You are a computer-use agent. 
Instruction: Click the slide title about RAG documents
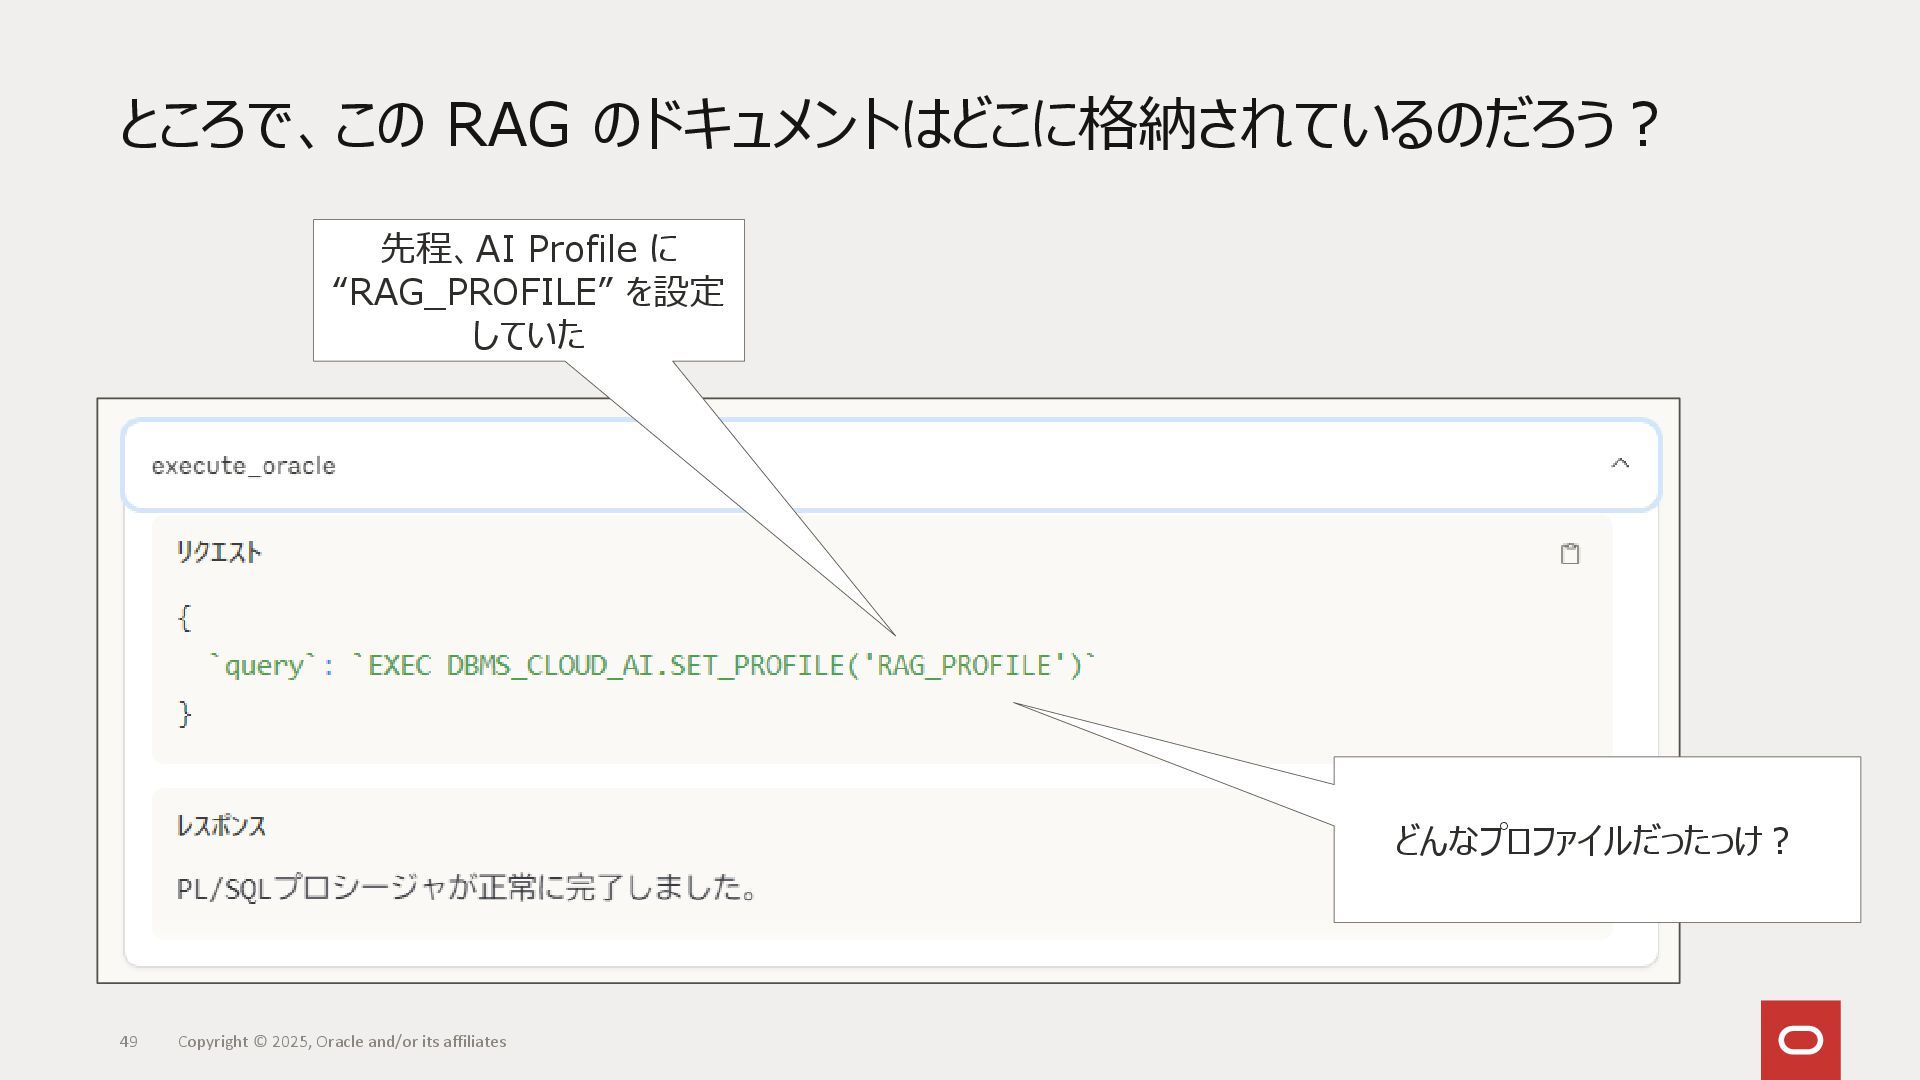pyautogui.click(x=888, y=125)
